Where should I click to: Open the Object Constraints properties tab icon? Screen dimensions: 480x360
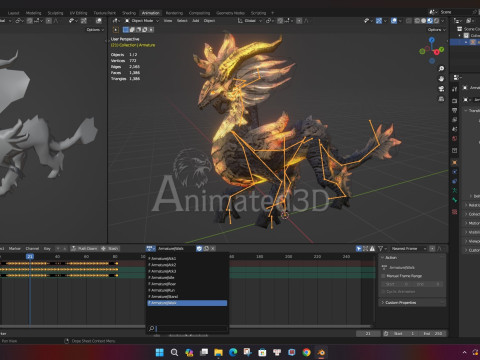pos(455,181)
